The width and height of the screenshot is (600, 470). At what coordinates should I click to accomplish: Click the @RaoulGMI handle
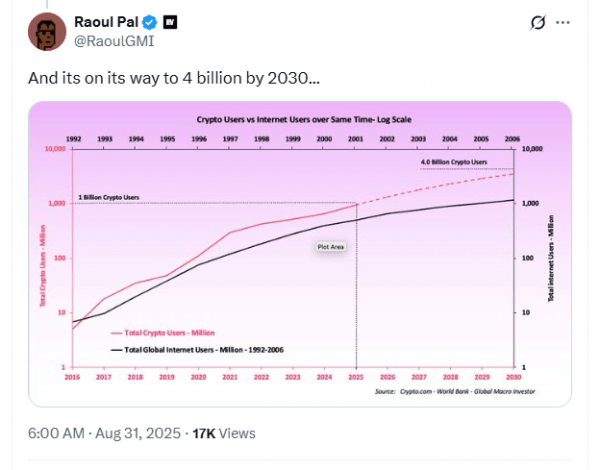tap(114, 41)
